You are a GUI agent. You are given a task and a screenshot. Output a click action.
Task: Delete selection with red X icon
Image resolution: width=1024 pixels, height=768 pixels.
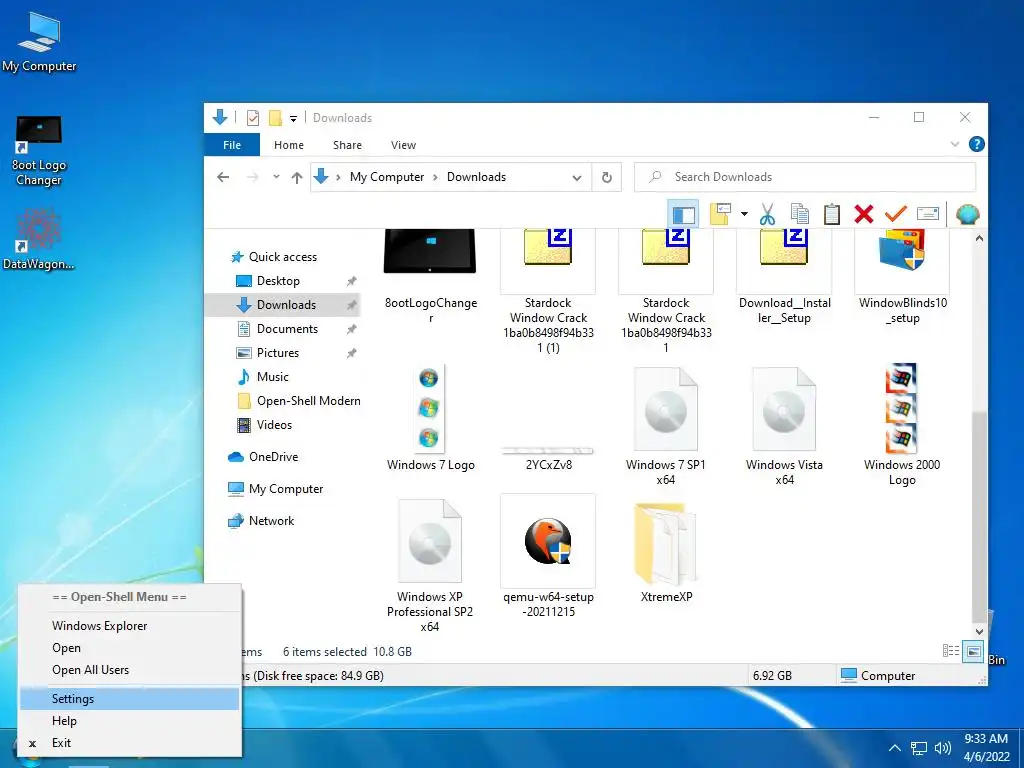pyautogui.click(x=863, y=214)
